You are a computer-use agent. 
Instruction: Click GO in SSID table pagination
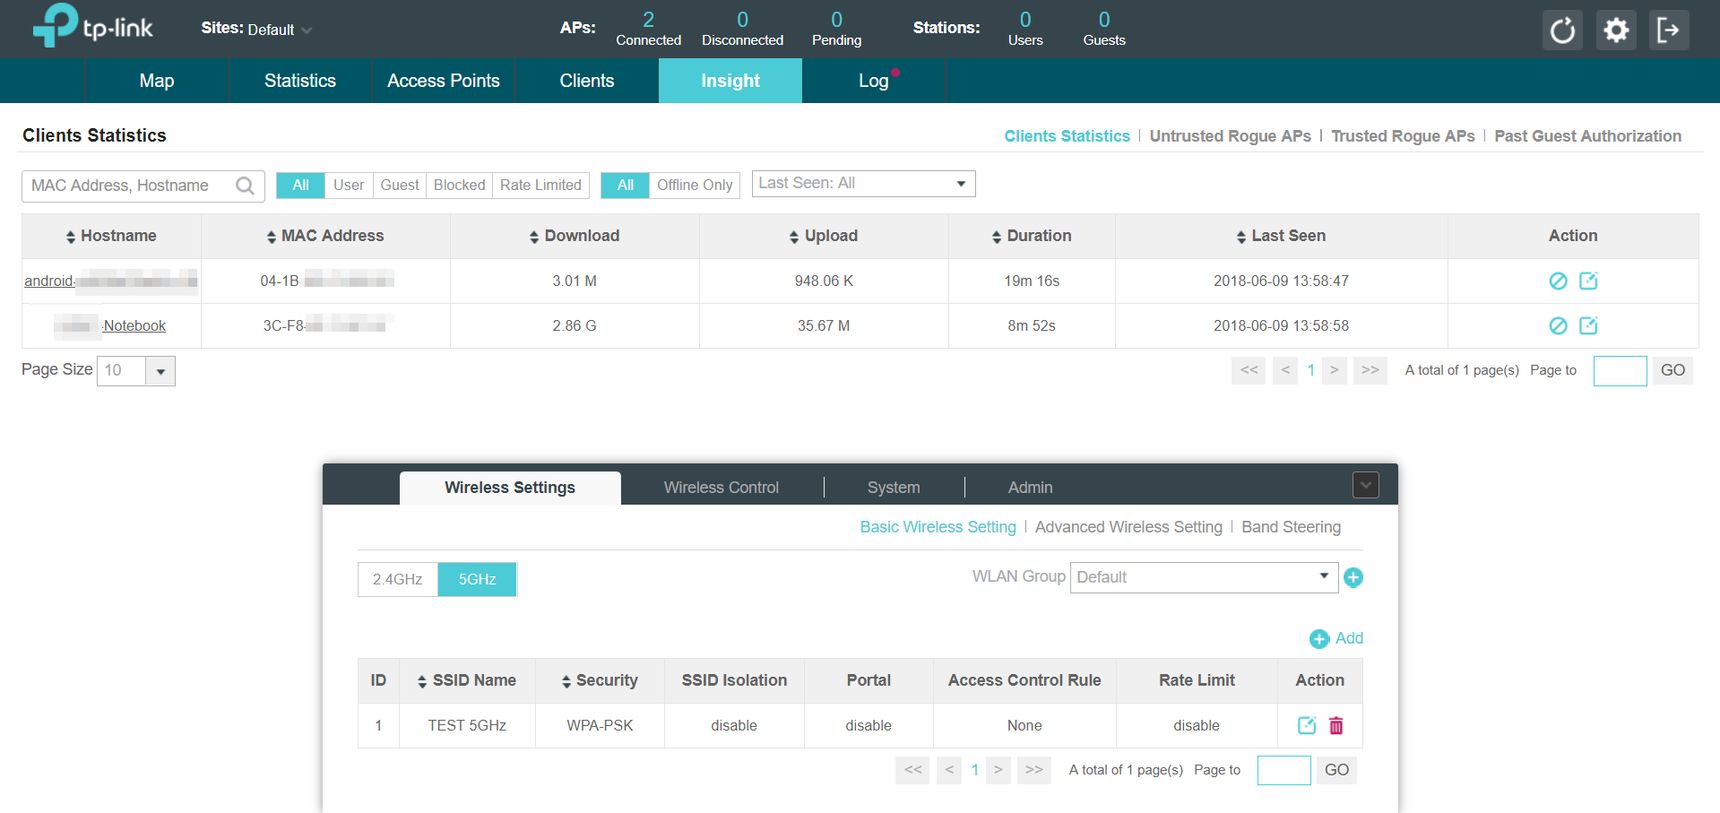(1337, 770)
